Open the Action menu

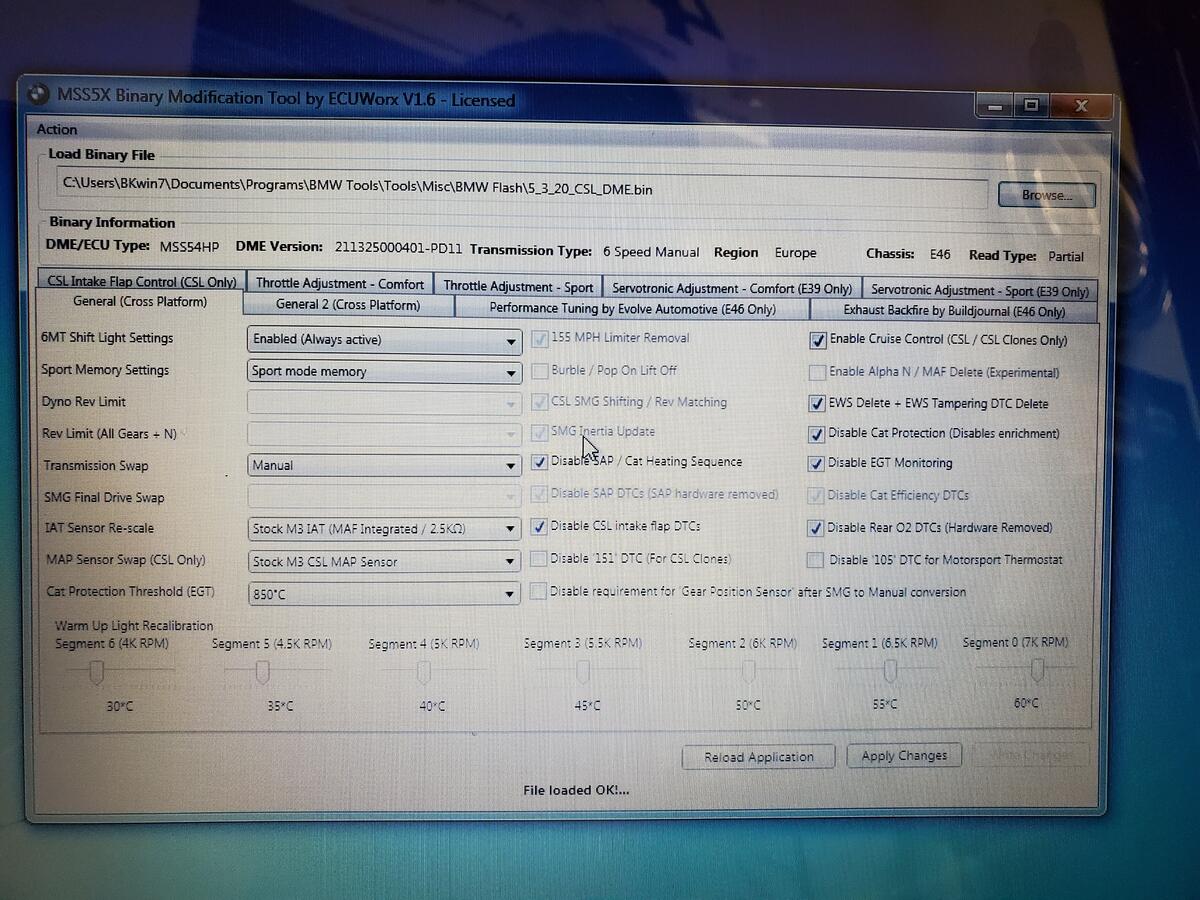(57, 129)
